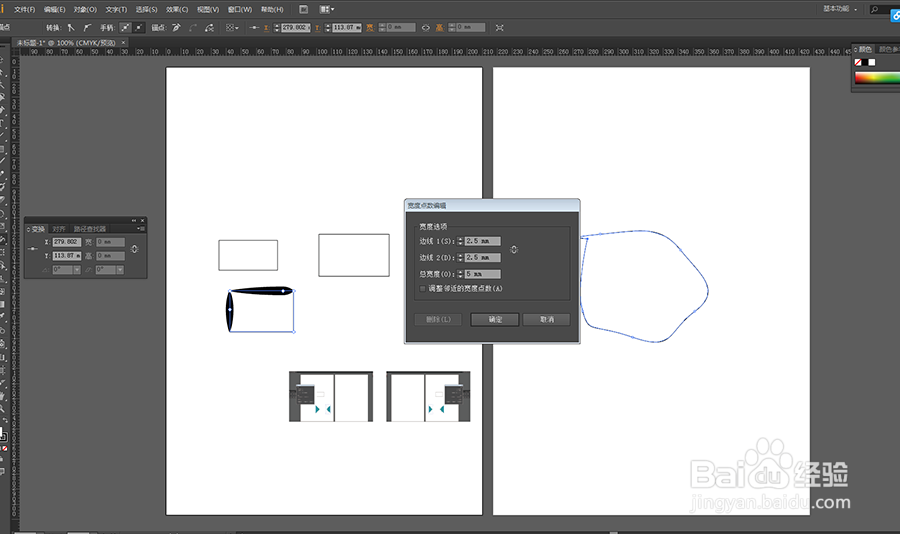900x534 pixels.
Task: Click the isolate selected object icon
Action: (x=500, y=27)
